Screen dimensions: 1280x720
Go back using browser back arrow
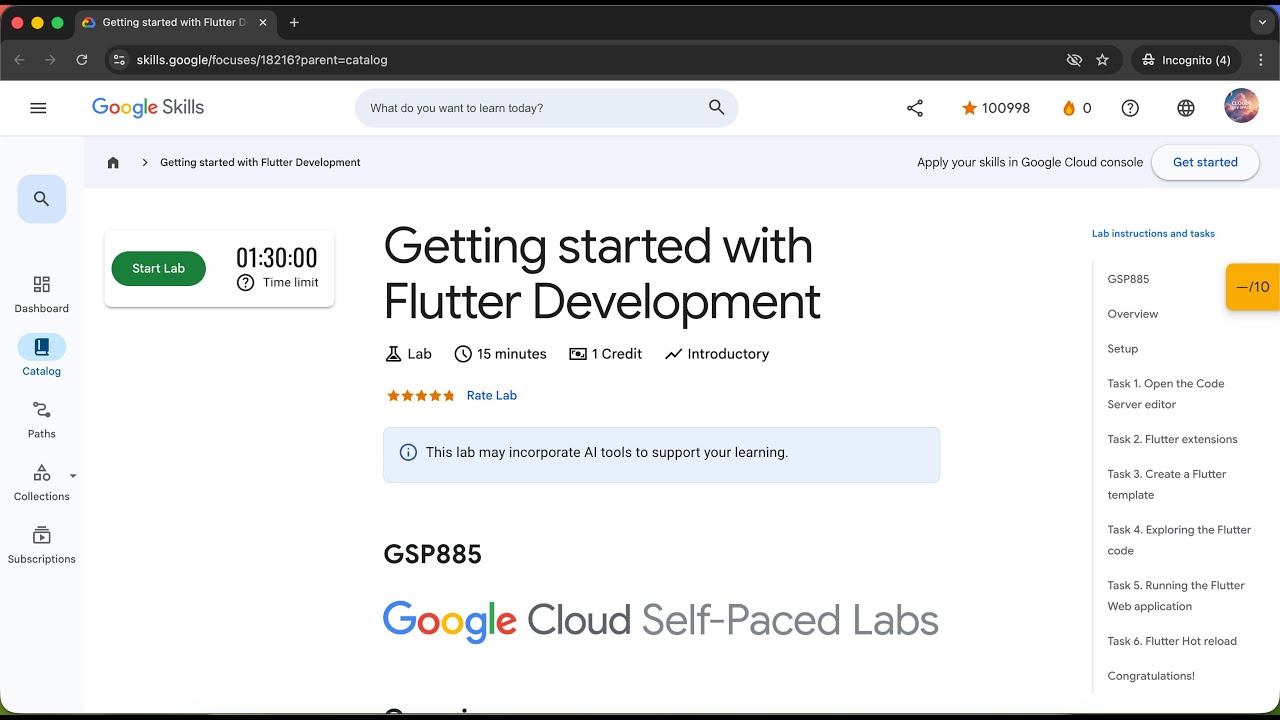[x=19, y=60]
